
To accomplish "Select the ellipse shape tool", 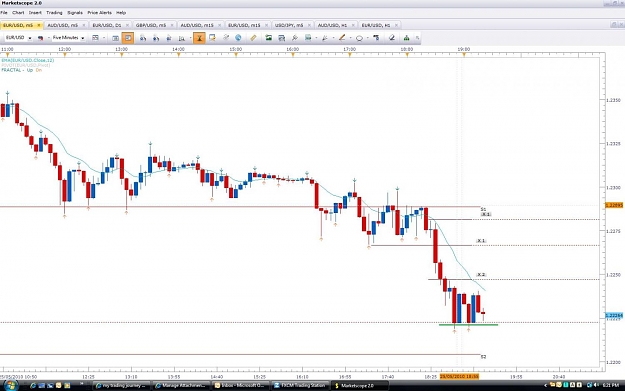I will [x=359, y=38].
